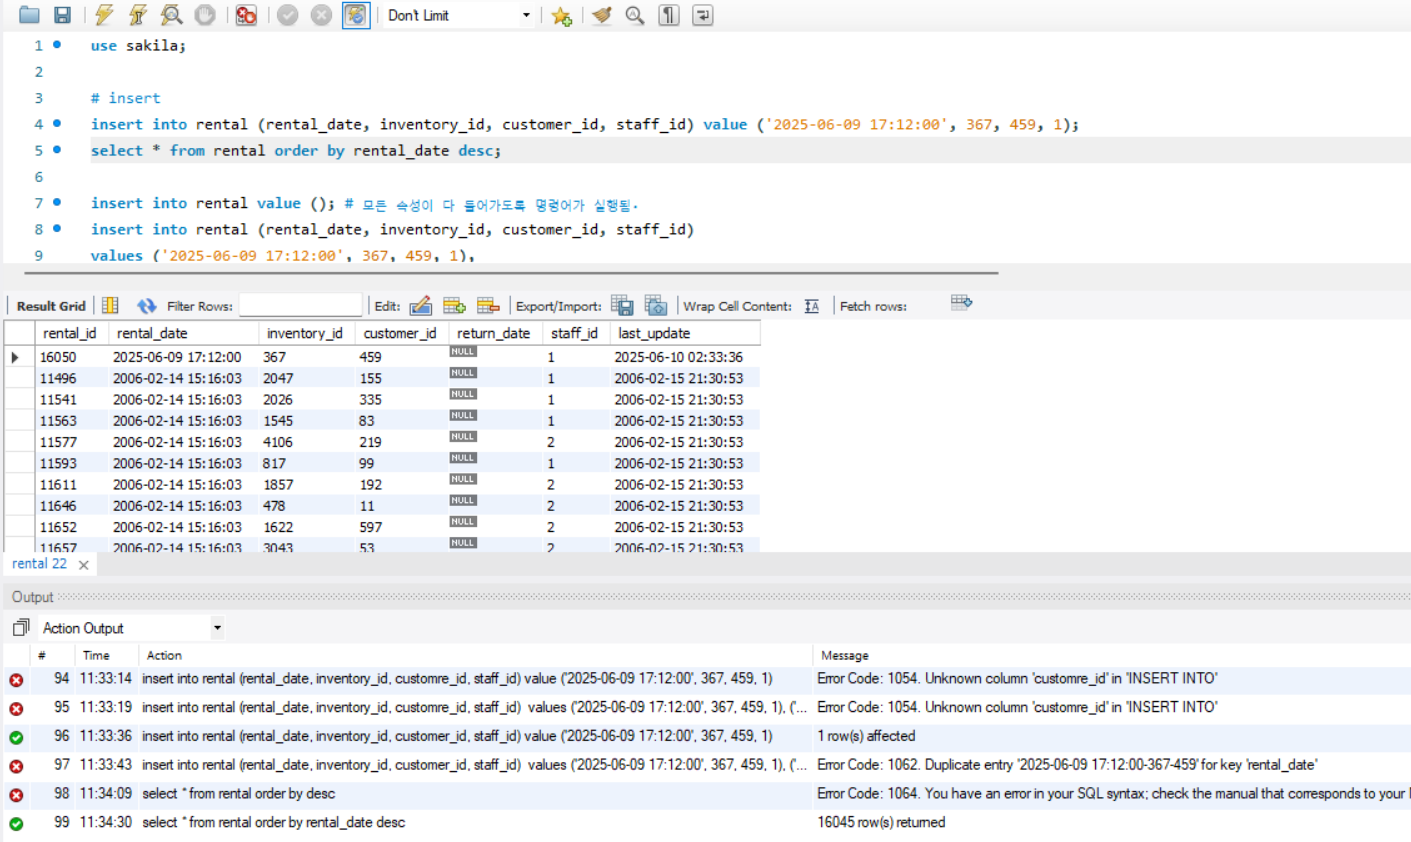Insert a new row in result grid

454,306
